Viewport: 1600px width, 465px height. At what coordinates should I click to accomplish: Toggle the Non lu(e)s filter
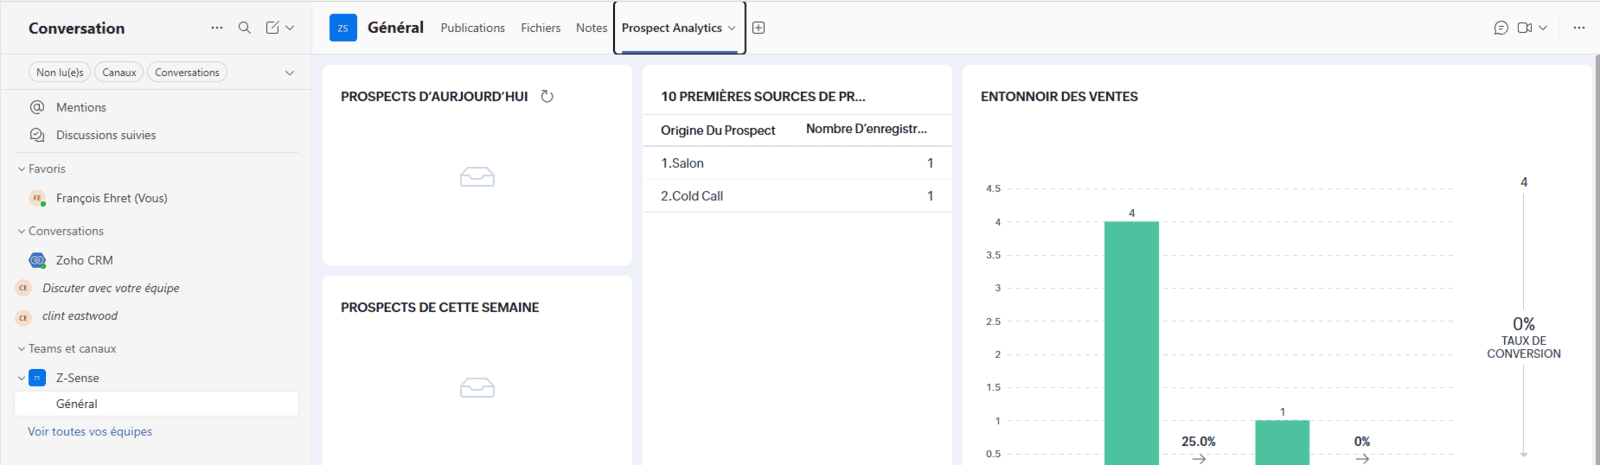60,72
